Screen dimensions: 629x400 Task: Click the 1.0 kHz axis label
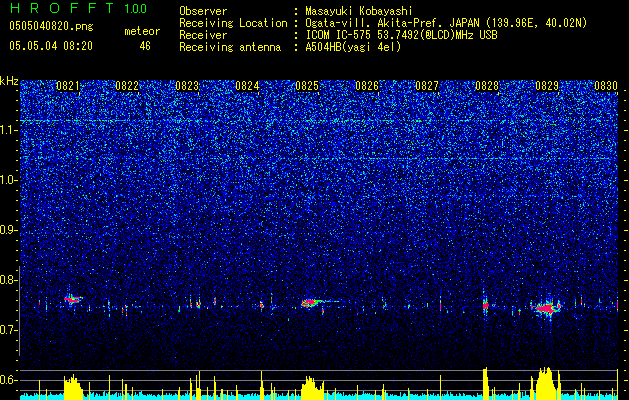8,180
